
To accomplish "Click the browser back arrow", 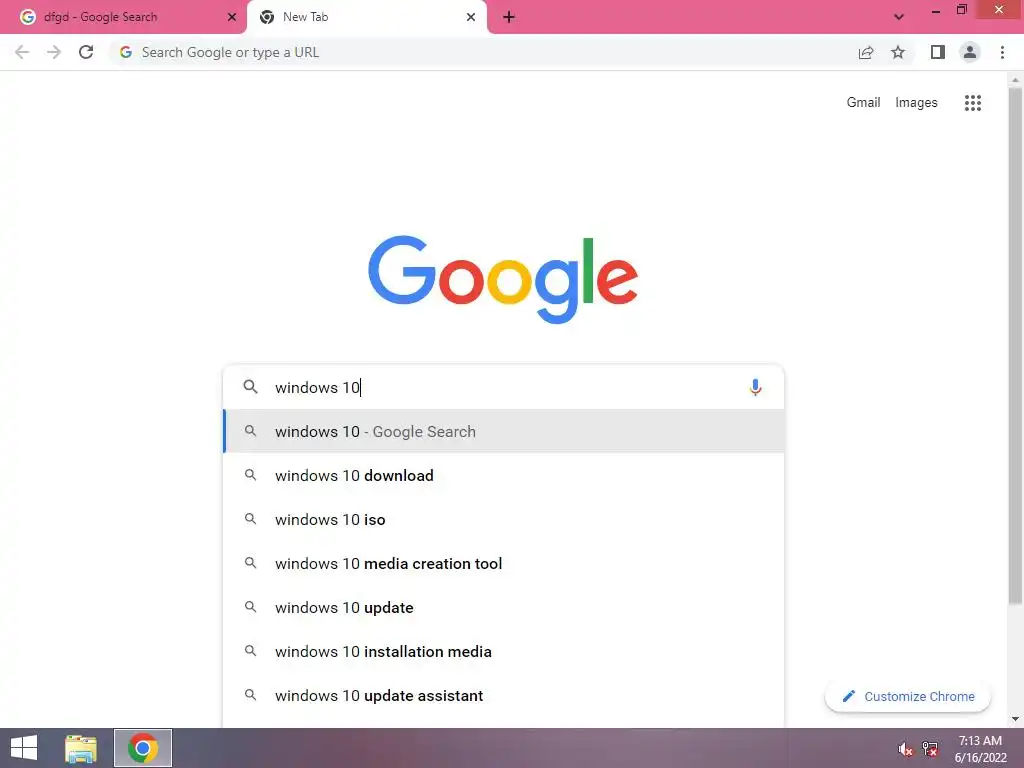I will point(22,52).
